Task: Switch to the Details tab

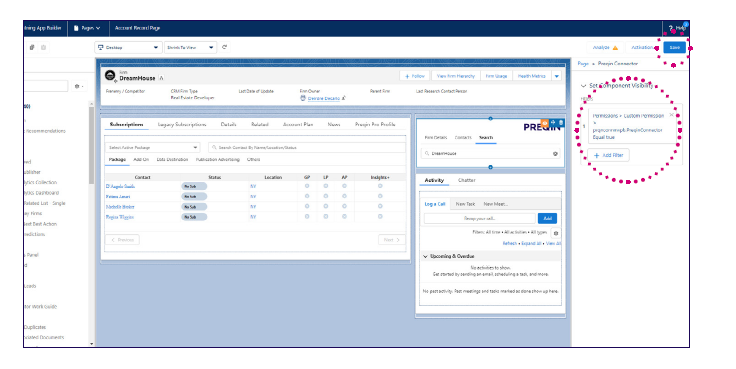Action: pos(228,124)
